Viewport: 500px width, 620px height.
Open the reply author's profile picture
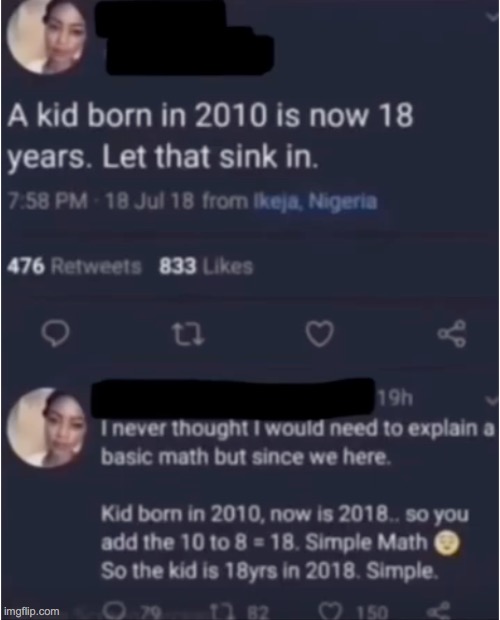pyautogui.click(x=46, y=427)
